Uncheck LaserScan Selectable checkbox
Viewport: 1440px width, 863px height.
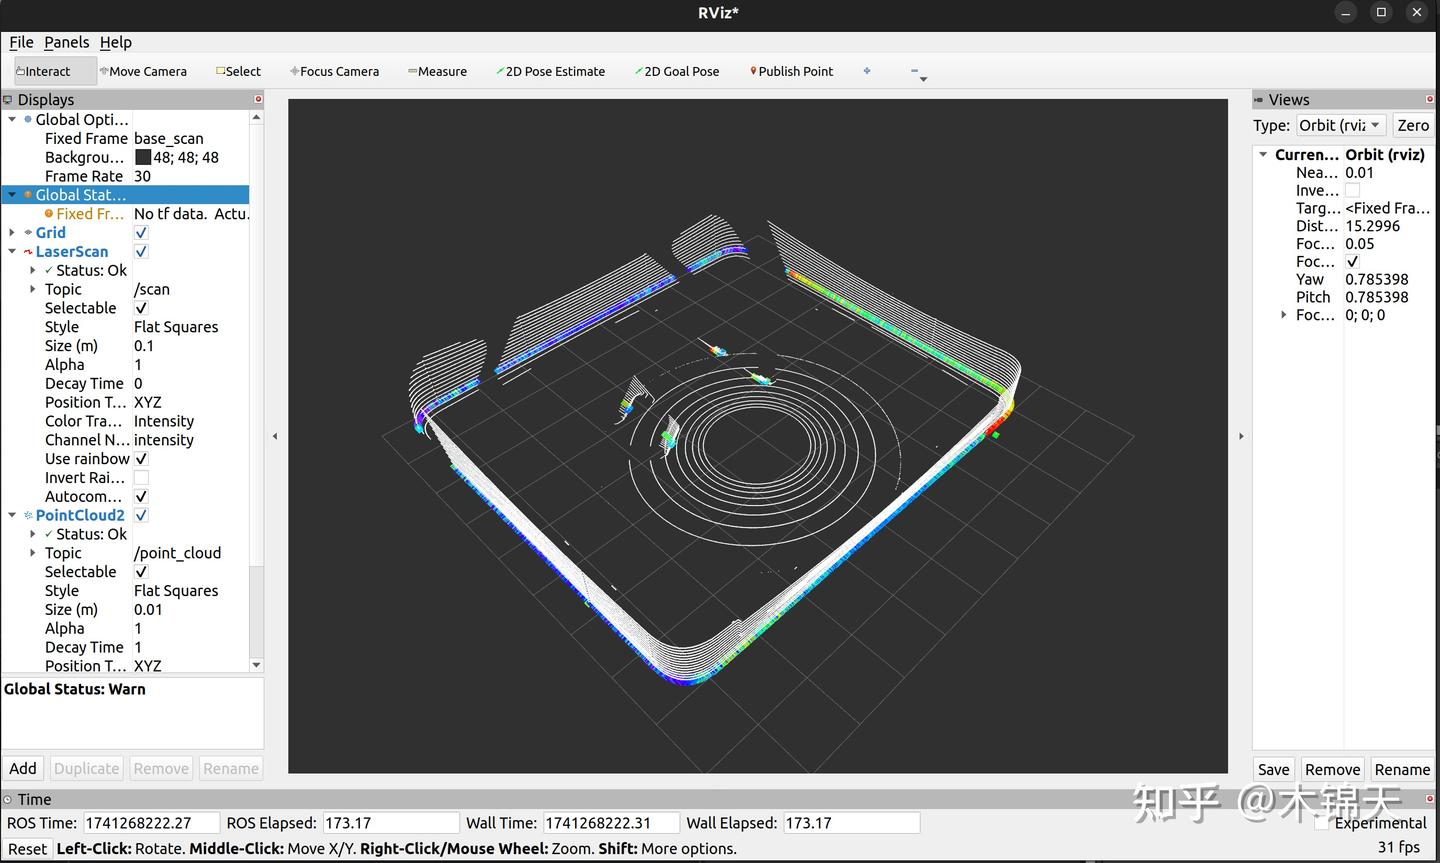click(x=141, y=308)
